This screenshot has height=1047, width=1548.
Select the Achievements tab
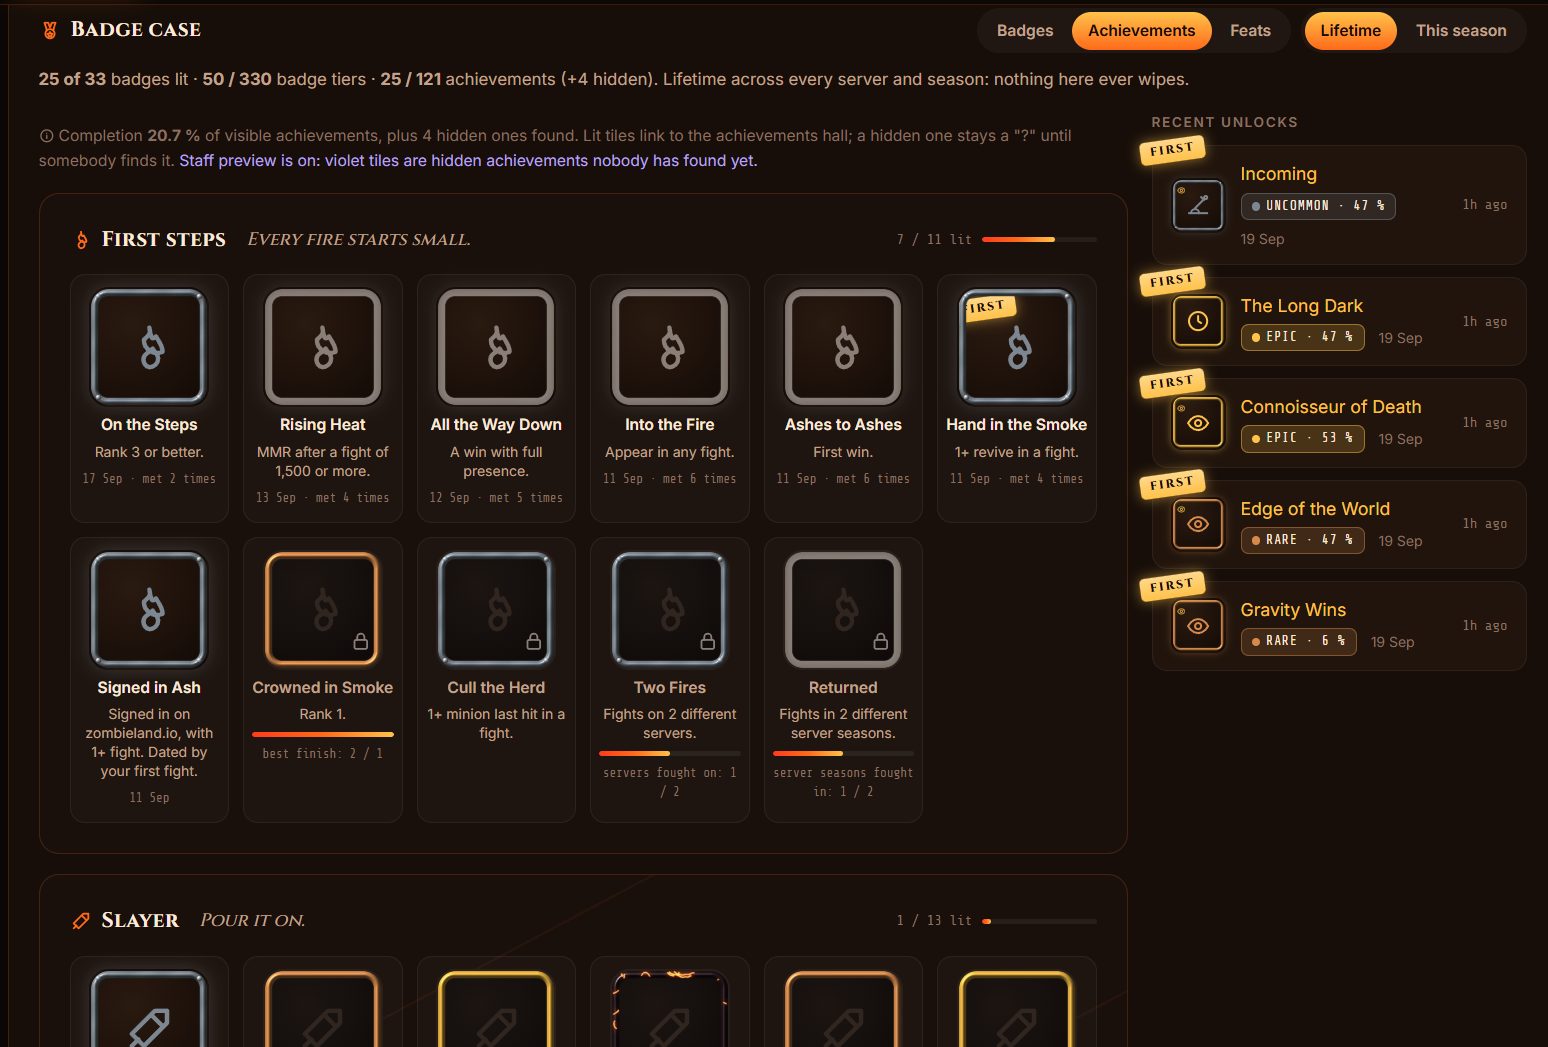click(x=1142, y=31)
